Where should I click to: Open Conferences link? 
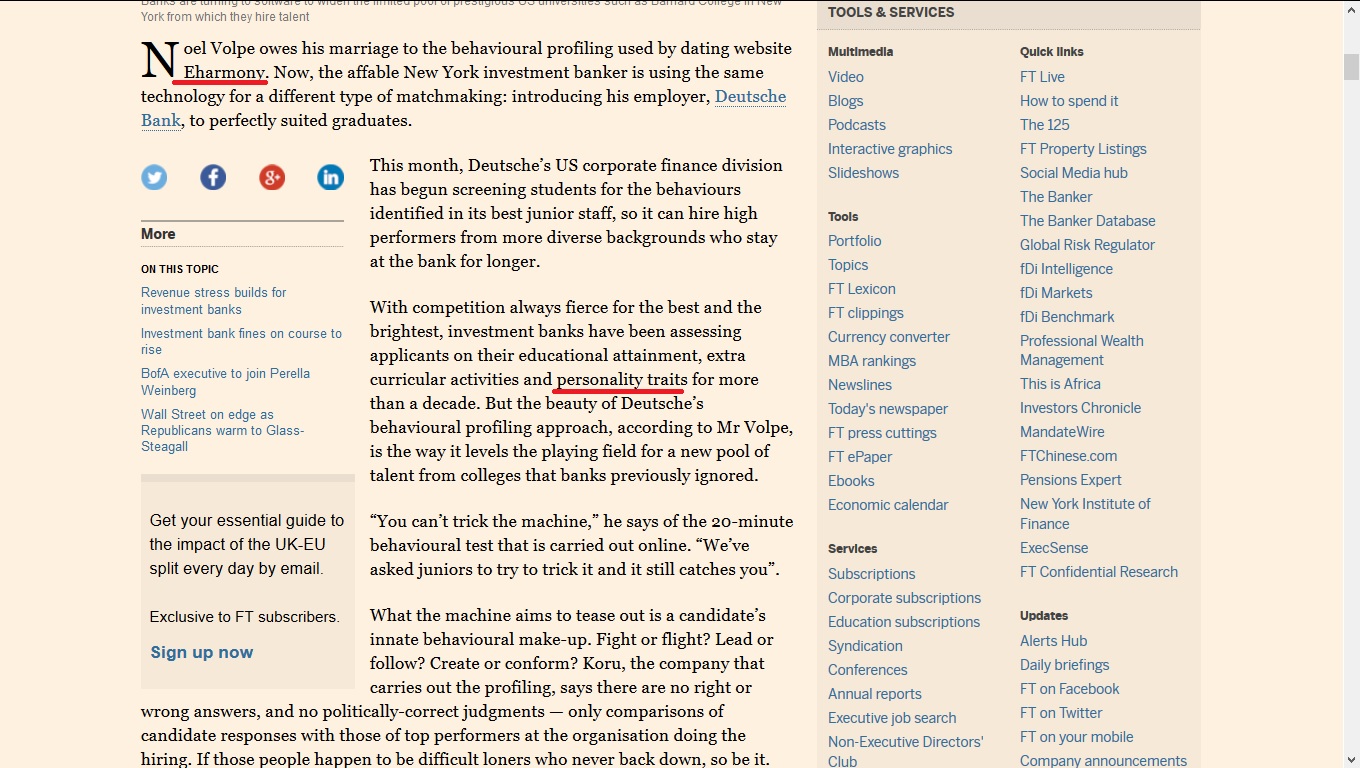(868, 670)
